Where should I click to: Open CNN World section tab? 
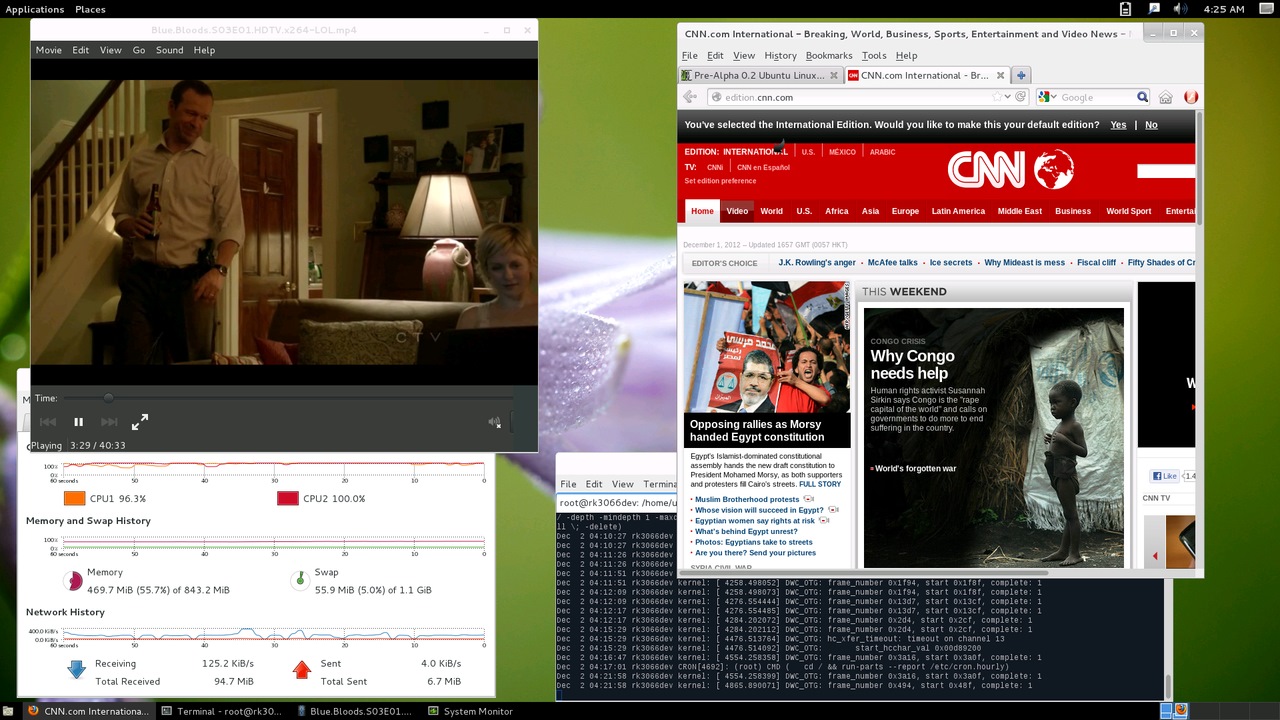(771, 211)
